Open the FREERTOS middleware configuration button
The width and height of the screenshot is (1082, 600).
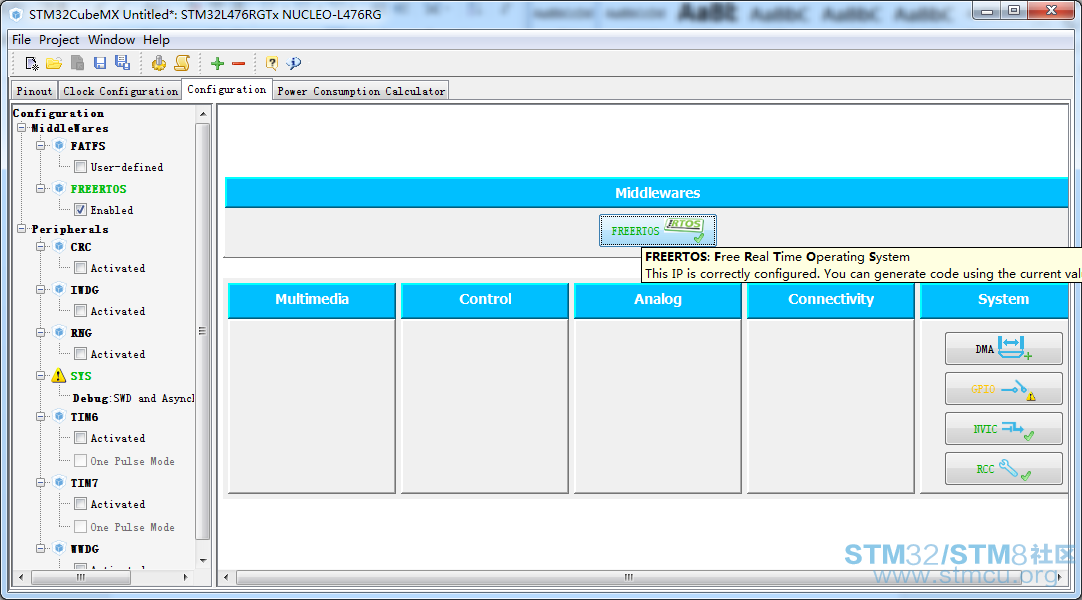pyautogui.click(x=658, y=230)
